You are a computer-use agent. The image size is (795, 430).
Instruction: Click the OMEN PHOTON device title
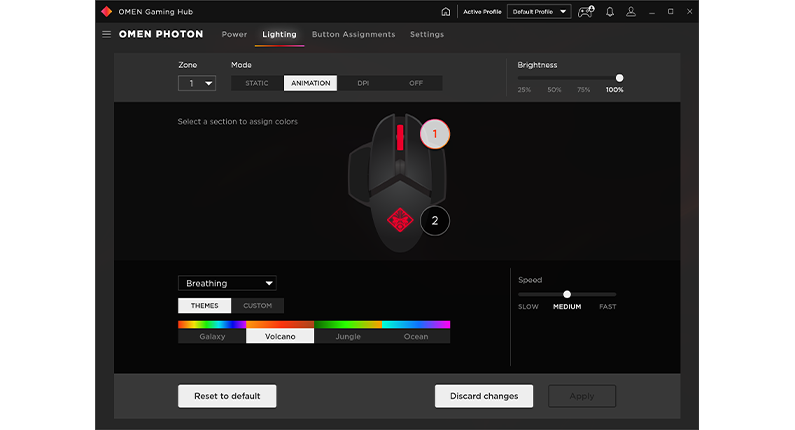161,34
